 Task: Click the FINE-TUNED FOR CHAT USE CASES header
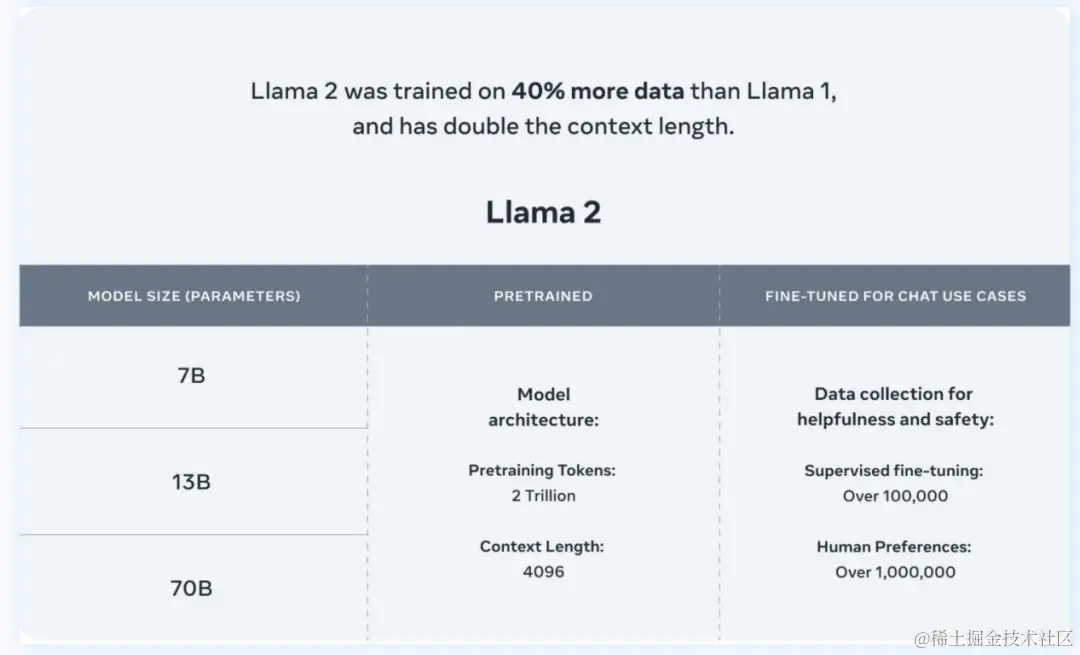coord(895,296)
